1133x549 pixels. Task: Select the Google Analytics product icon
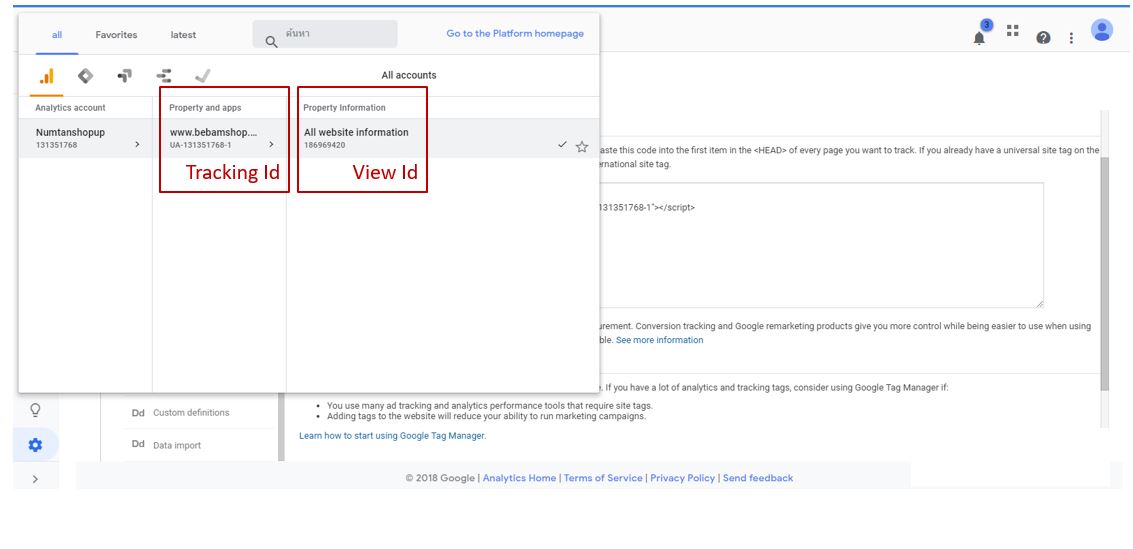(46, 75)
